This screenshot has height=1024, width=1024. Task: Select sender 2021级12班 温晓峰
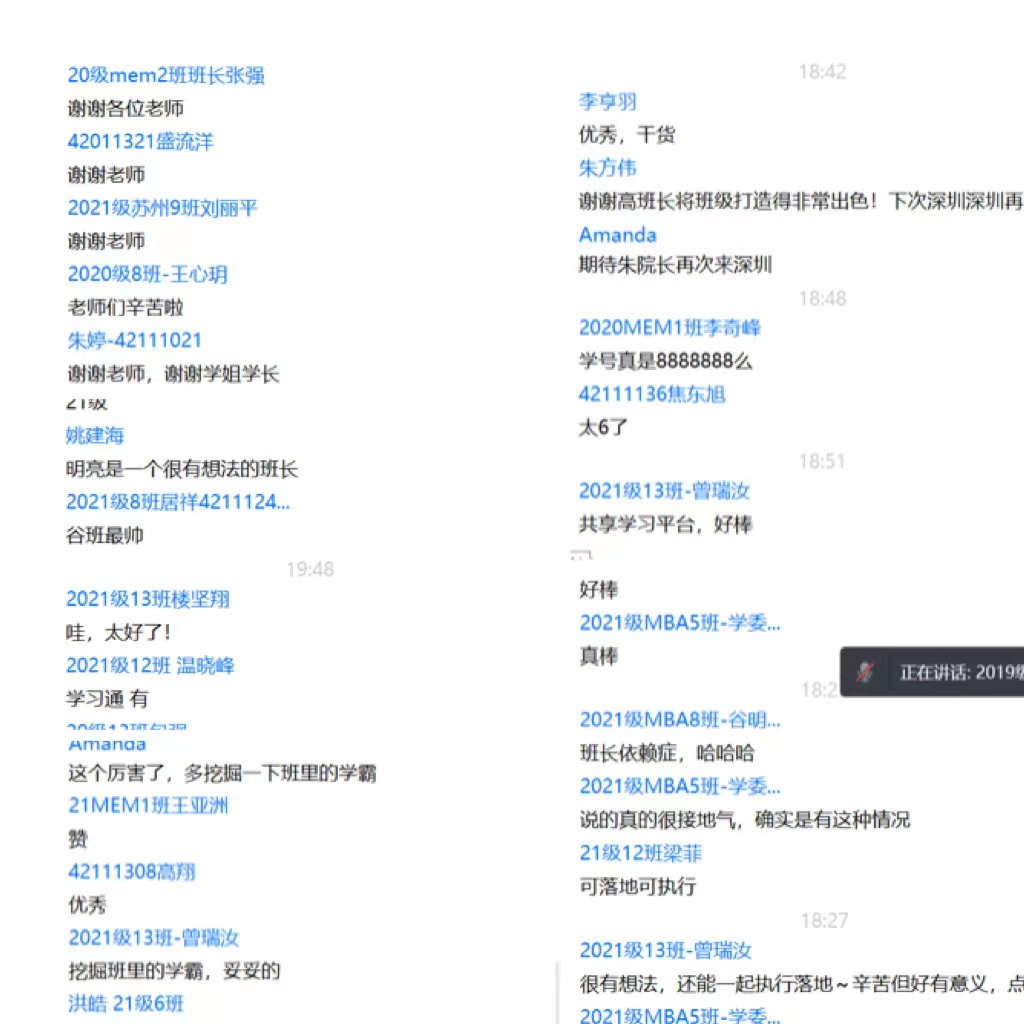(150, 666)
